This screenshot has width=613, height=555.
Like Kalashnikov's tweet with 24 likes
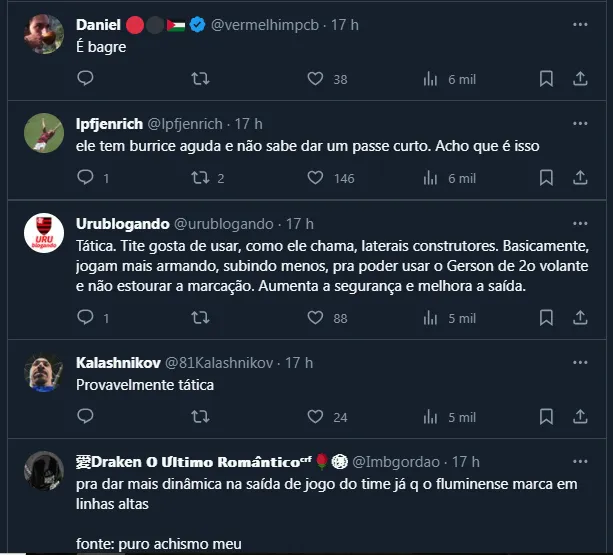315,417
